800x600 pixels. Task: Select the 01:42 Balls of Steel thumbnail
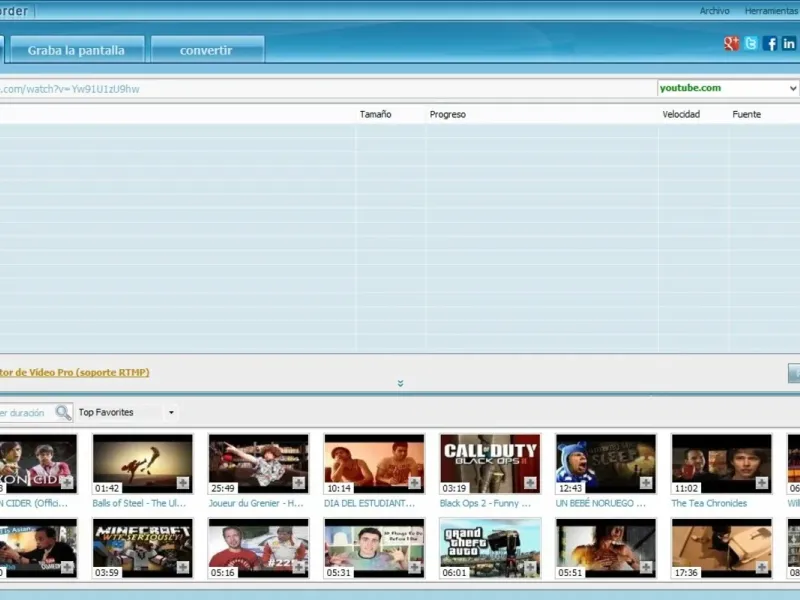click(142, 464)
